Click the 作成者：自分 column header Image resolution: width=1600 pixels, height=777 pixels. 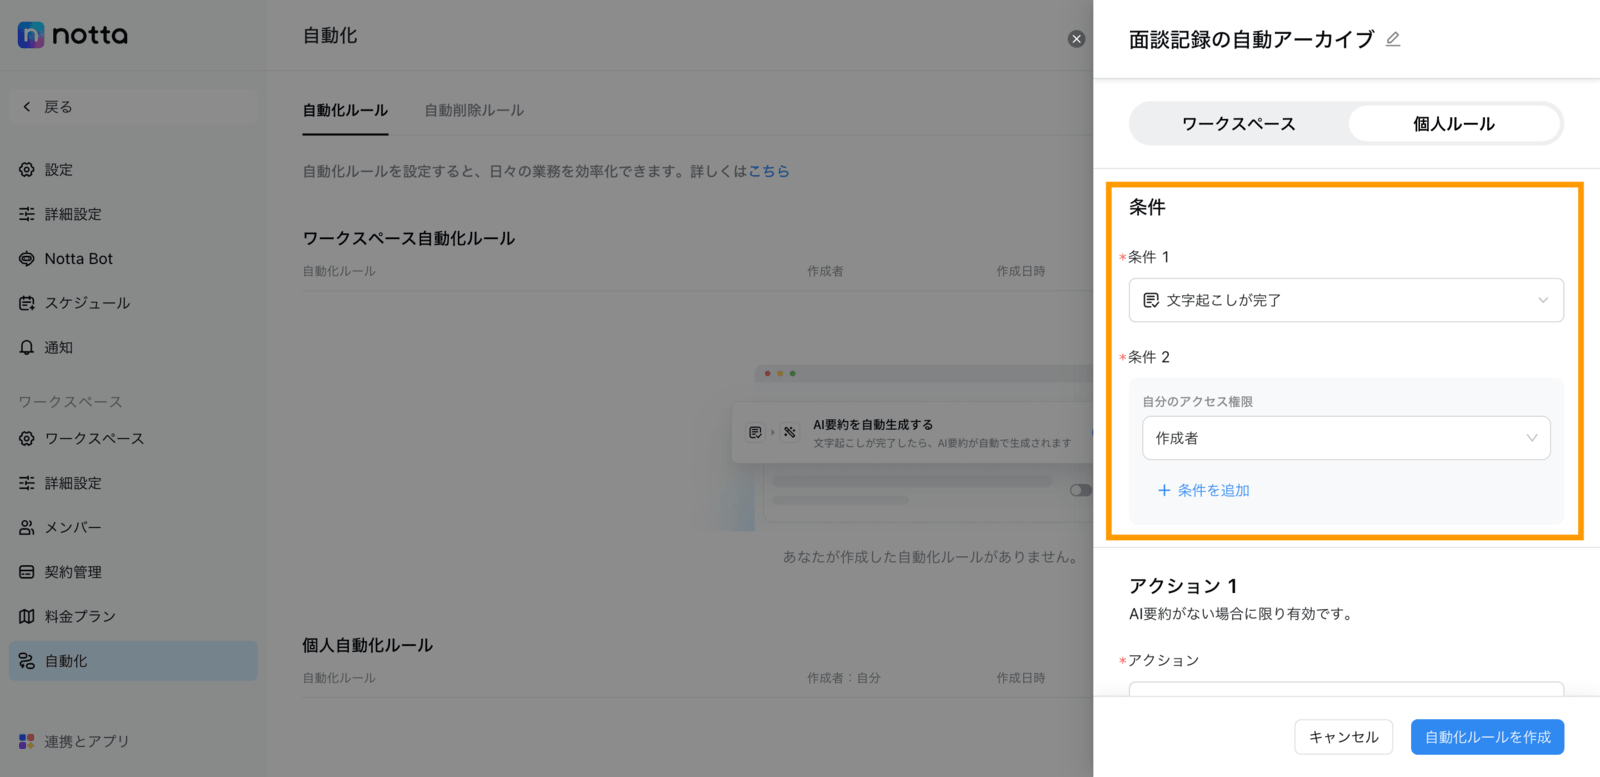844,678
